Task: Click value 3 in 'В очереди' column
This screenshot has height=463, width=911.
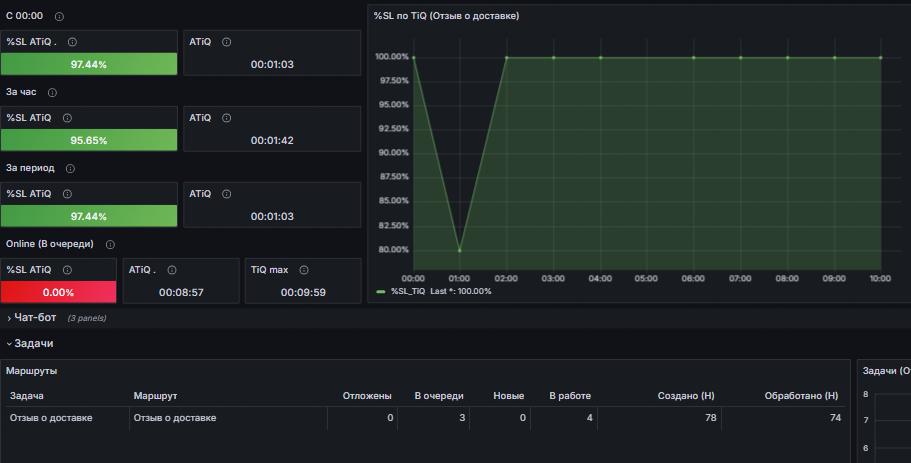Action: click(x=462, y=418)
